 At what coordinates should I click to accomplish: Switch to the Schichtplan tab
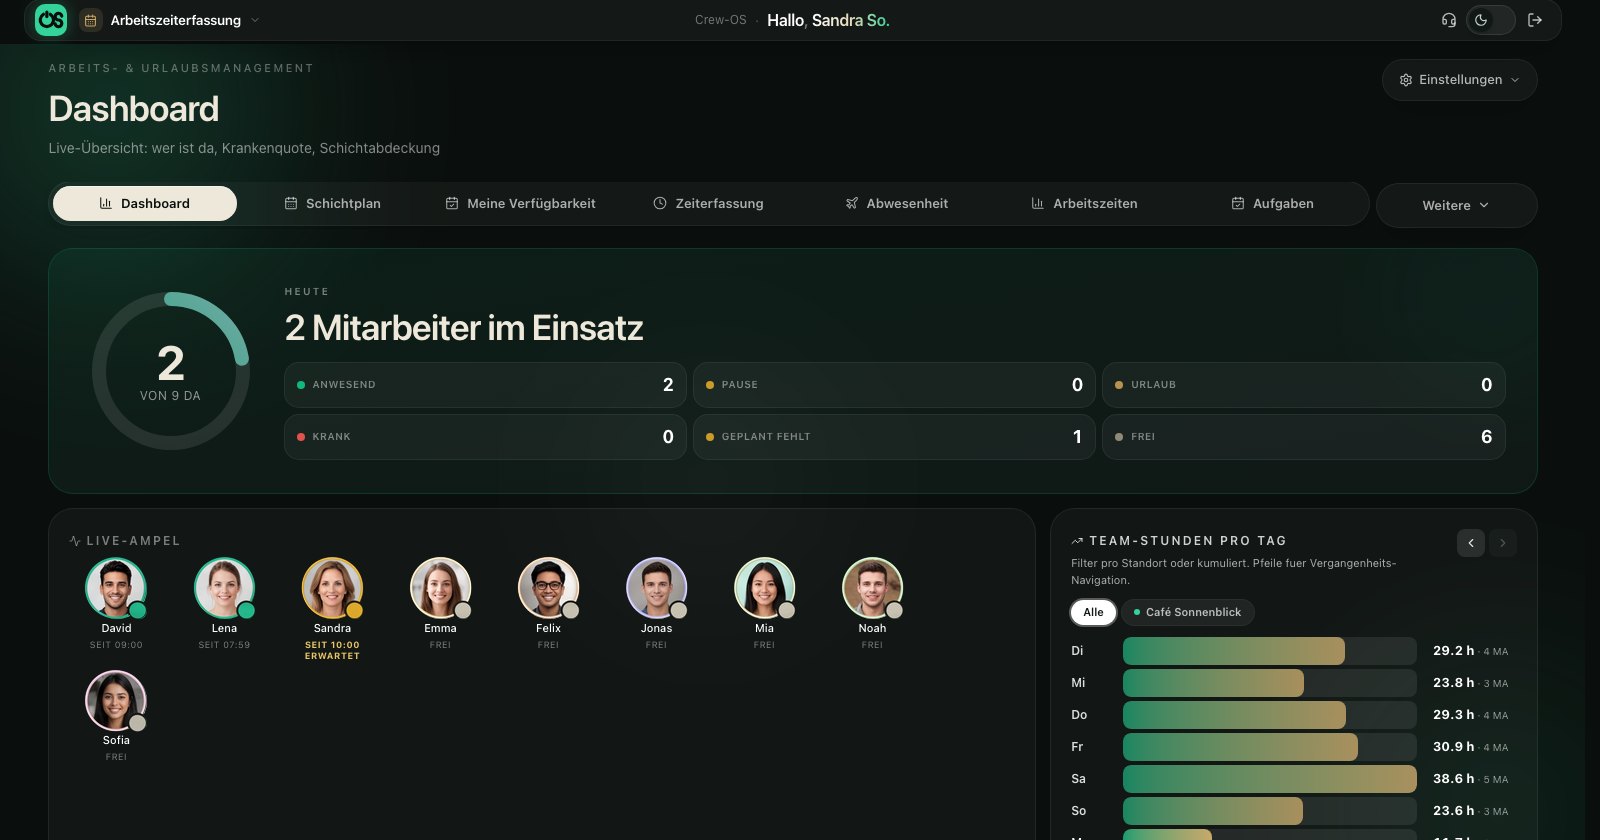coord(333,203)
